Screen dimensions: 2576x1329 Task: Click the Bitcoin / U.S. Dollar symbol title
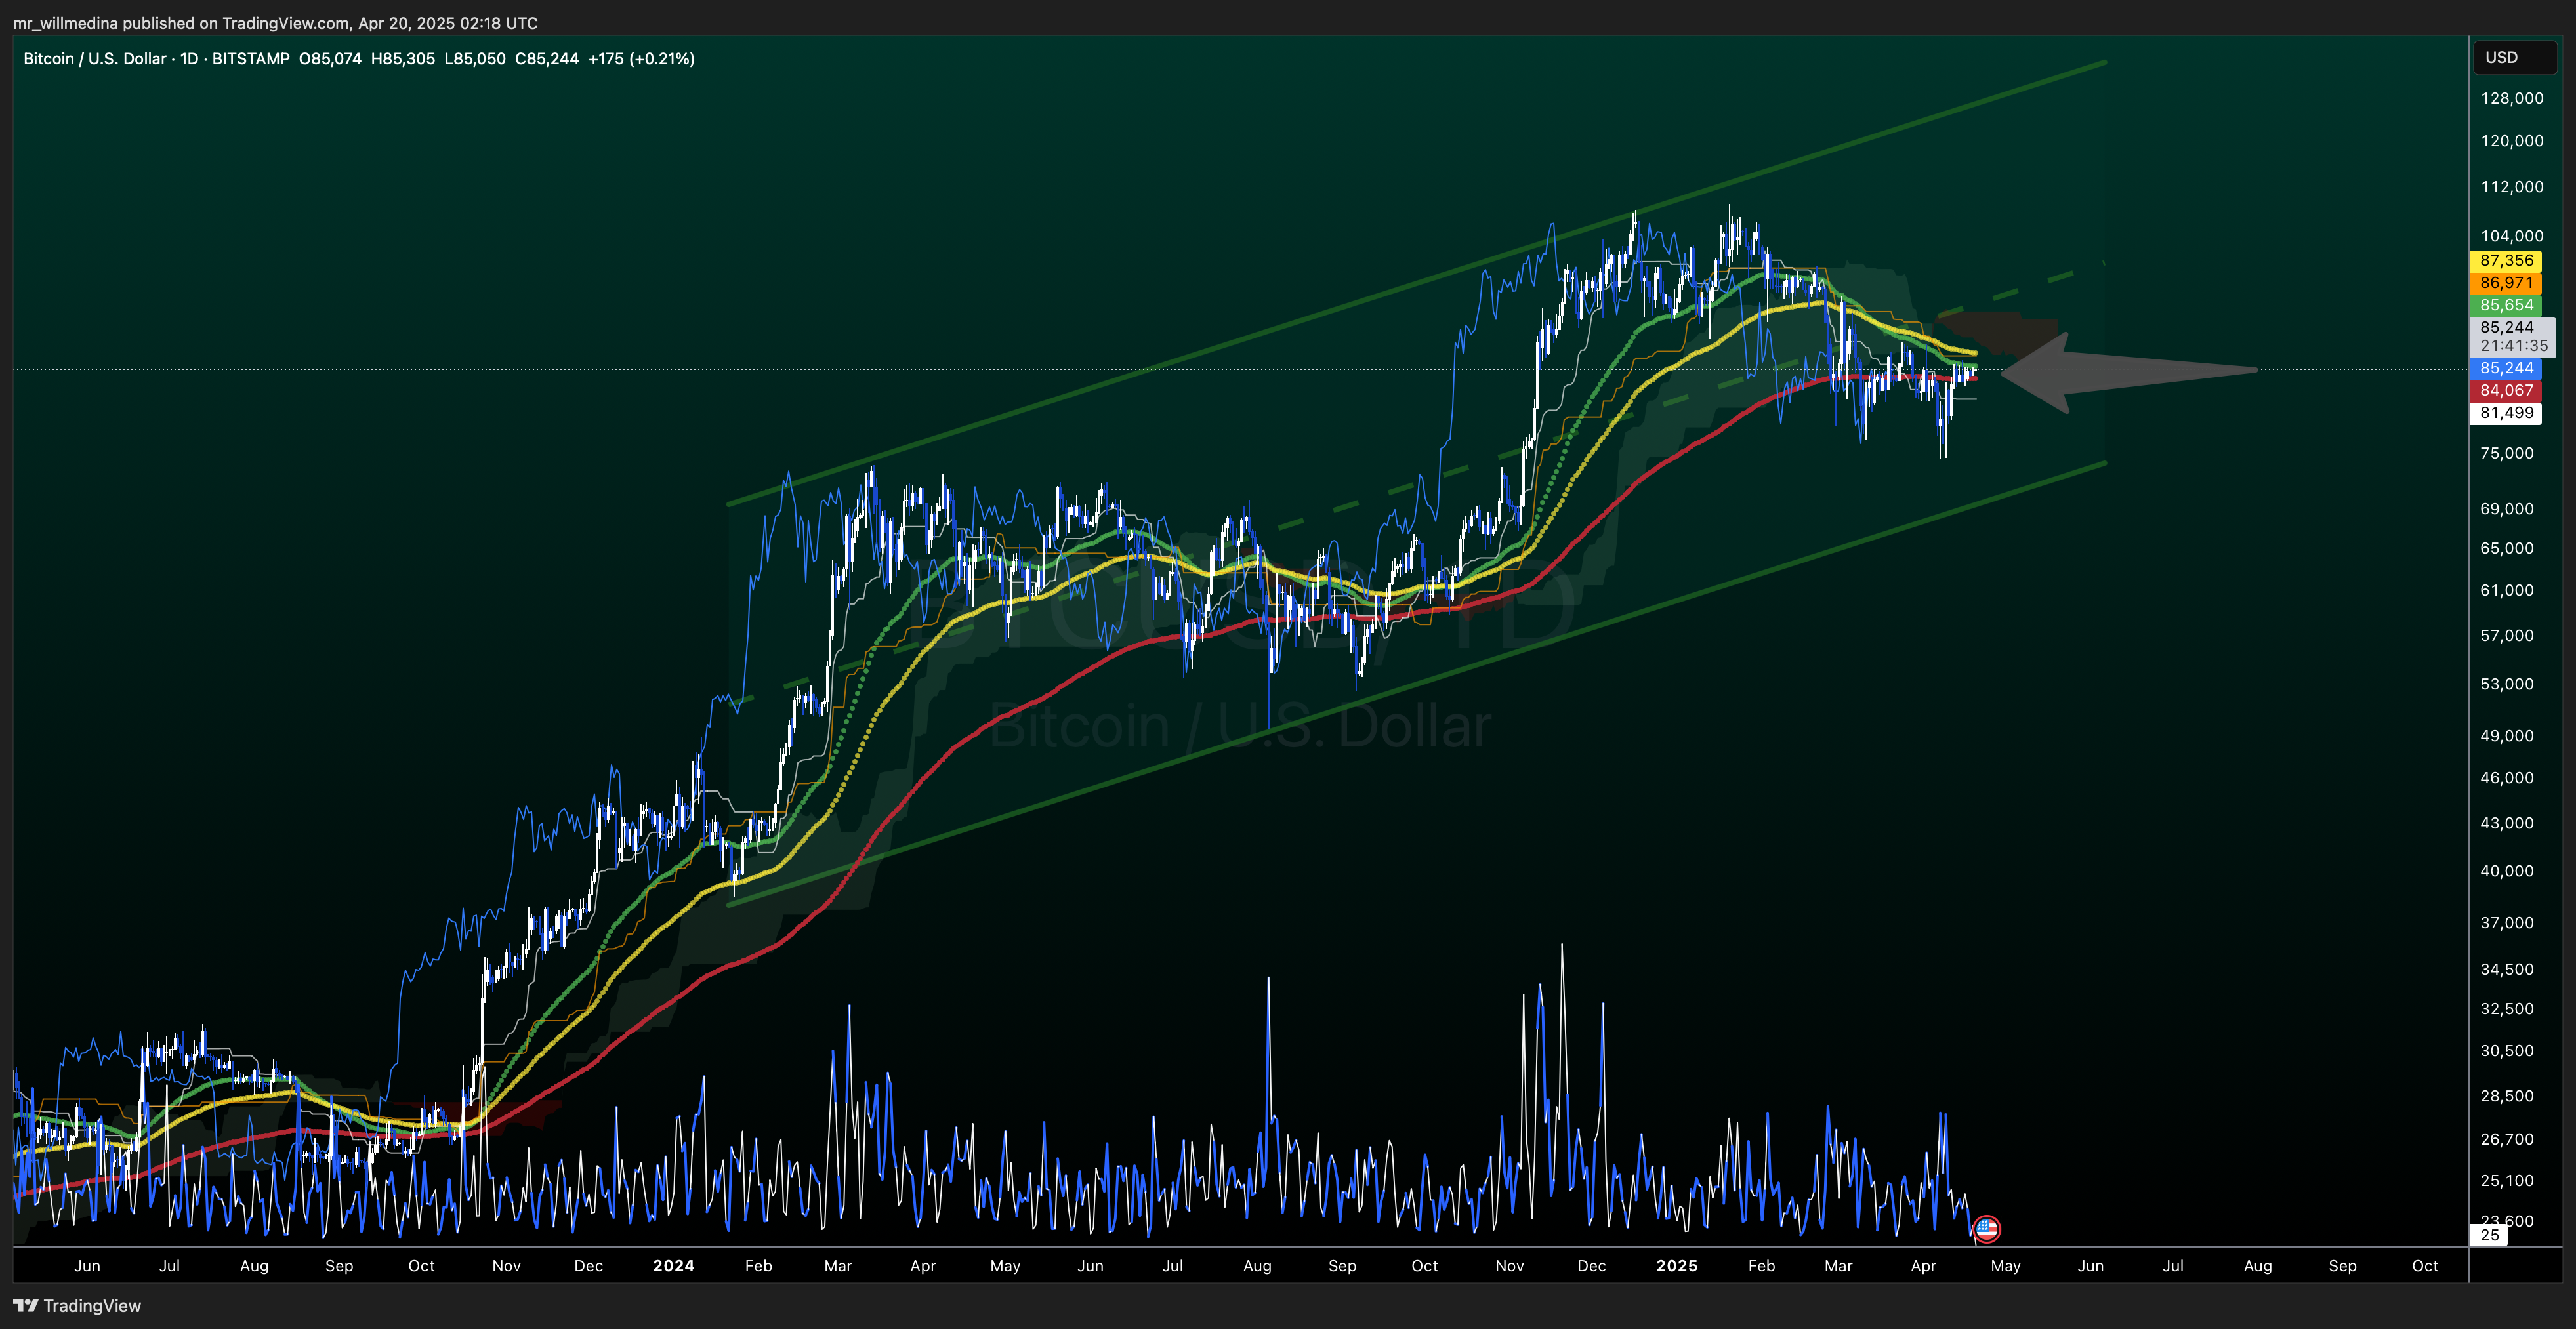click(x=95, y=59)
